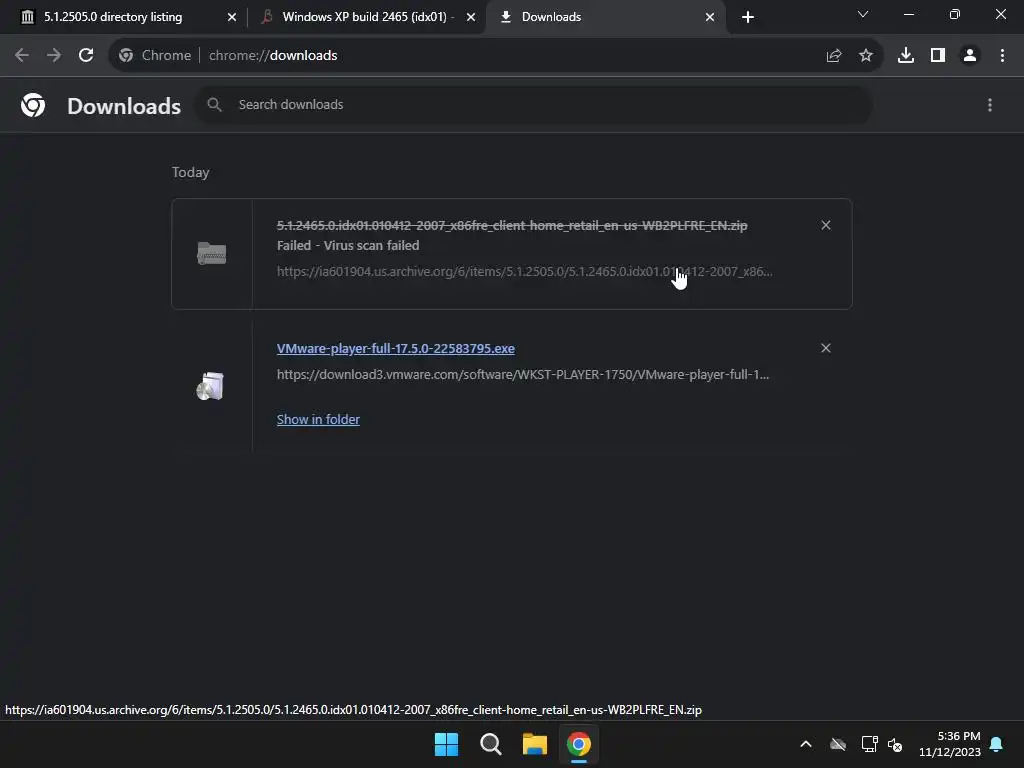
Task: Click the search magnifier in downloads search
Action: (214, 104)
